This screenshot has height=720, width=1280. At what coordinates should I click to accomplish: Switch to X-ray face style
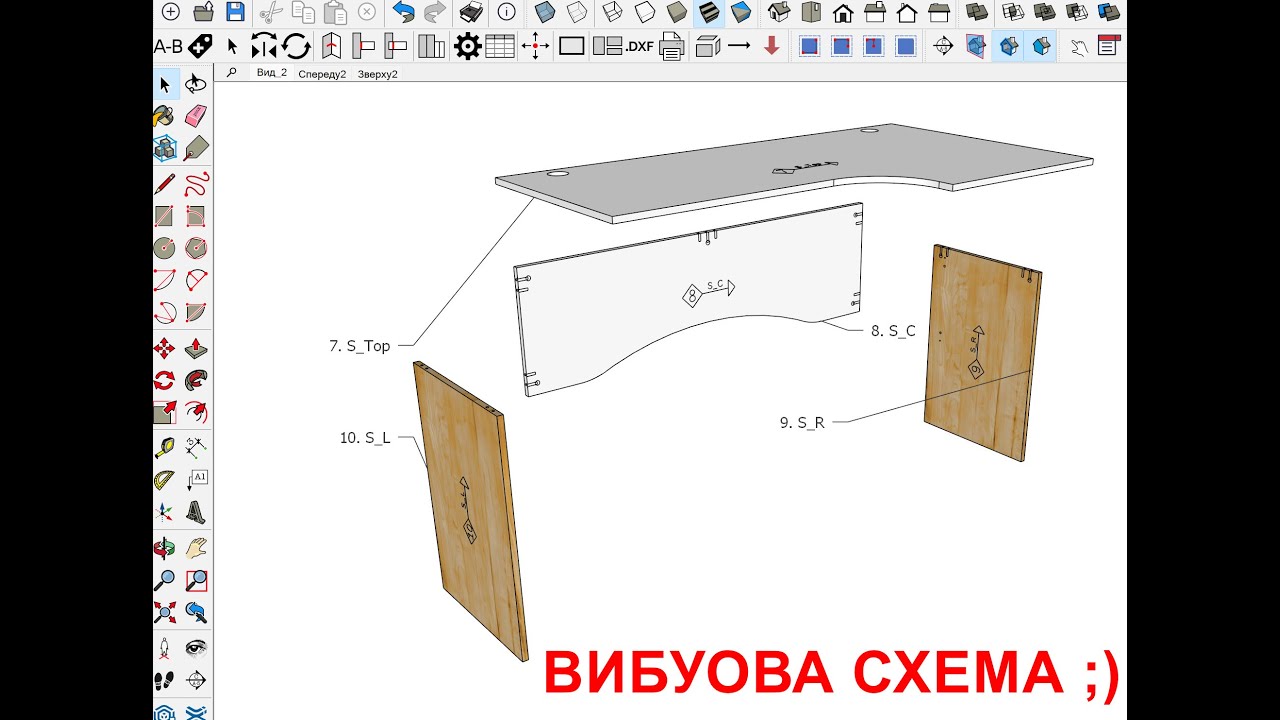(545, 12)
